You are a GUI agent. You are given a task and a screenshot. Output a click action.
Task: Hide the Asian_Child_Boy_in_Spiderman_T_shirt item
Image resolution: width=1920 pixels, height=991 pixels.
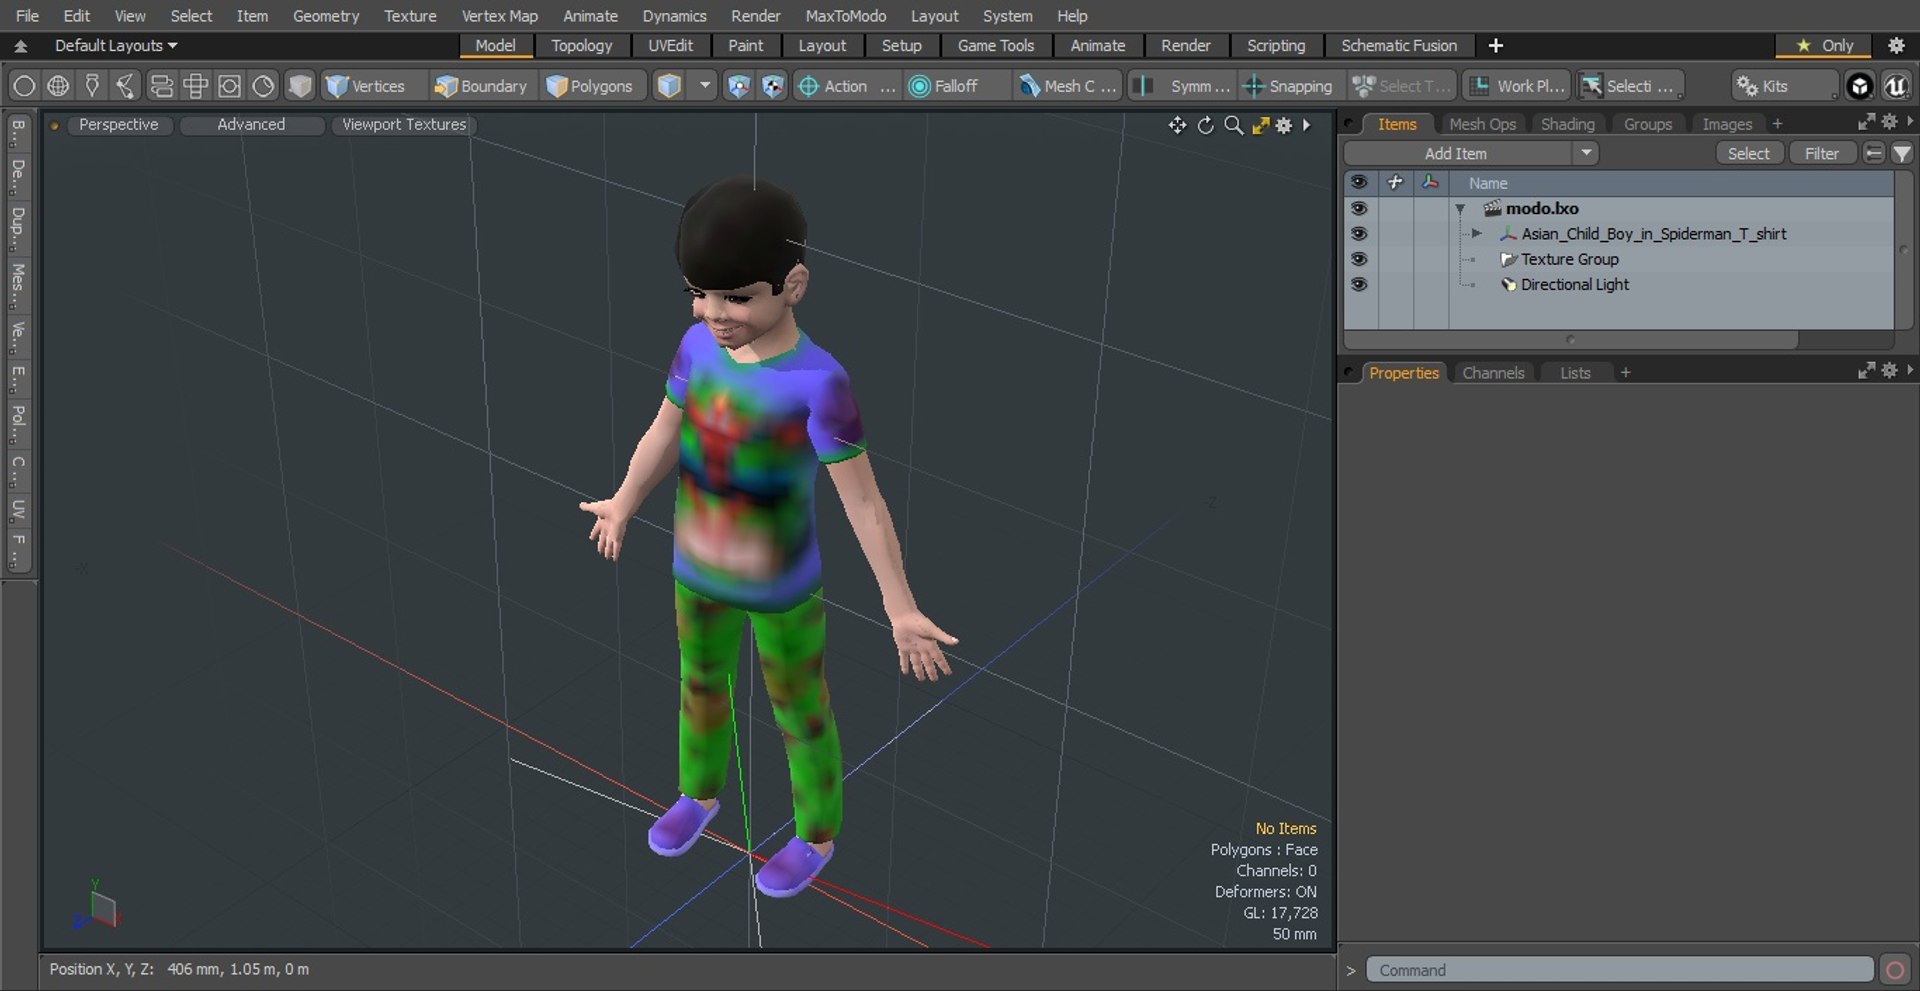(x=1358, y=233)
